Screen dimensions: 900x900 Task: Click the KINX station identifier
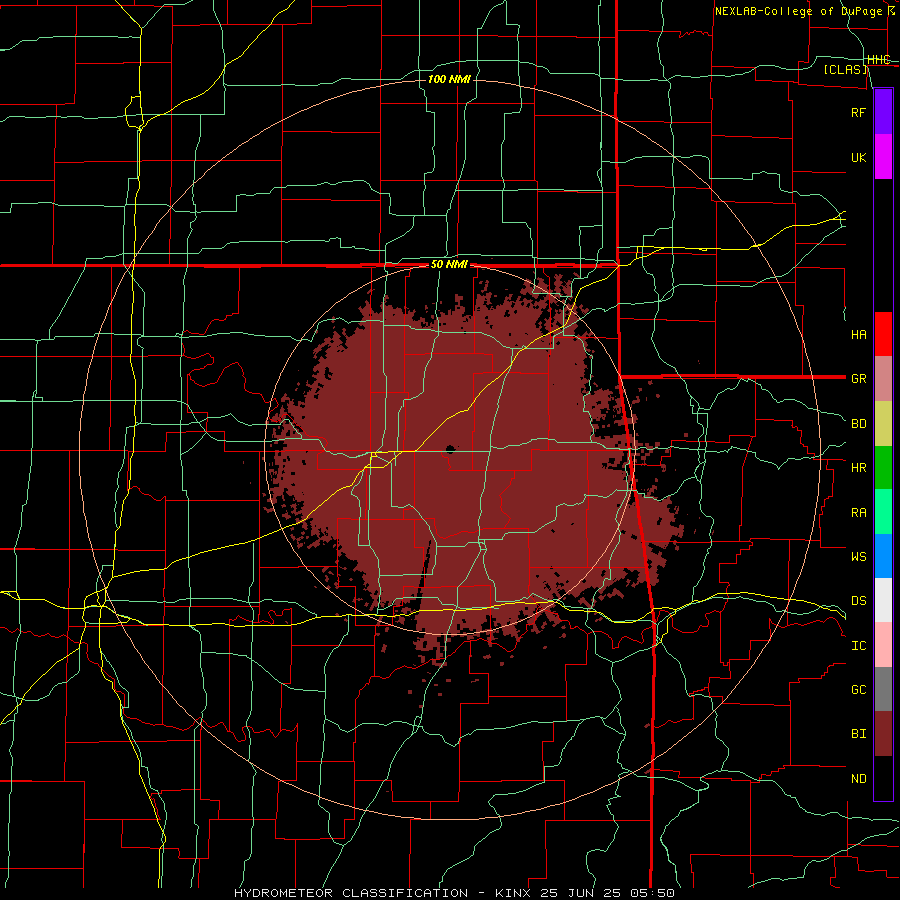pyautogui.click(x=513, y=893)
